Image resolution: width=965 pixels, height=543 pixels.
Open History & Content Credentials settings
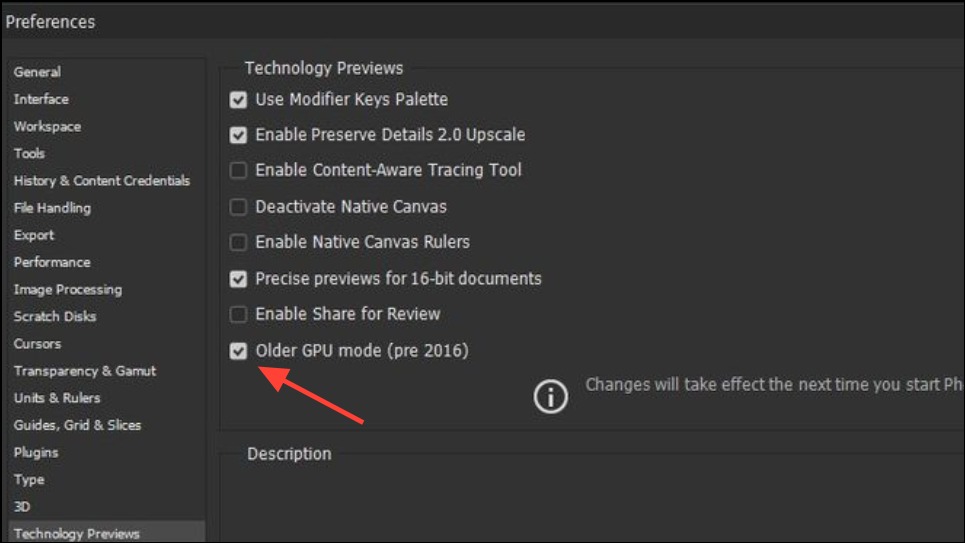(x=101, y=181)
